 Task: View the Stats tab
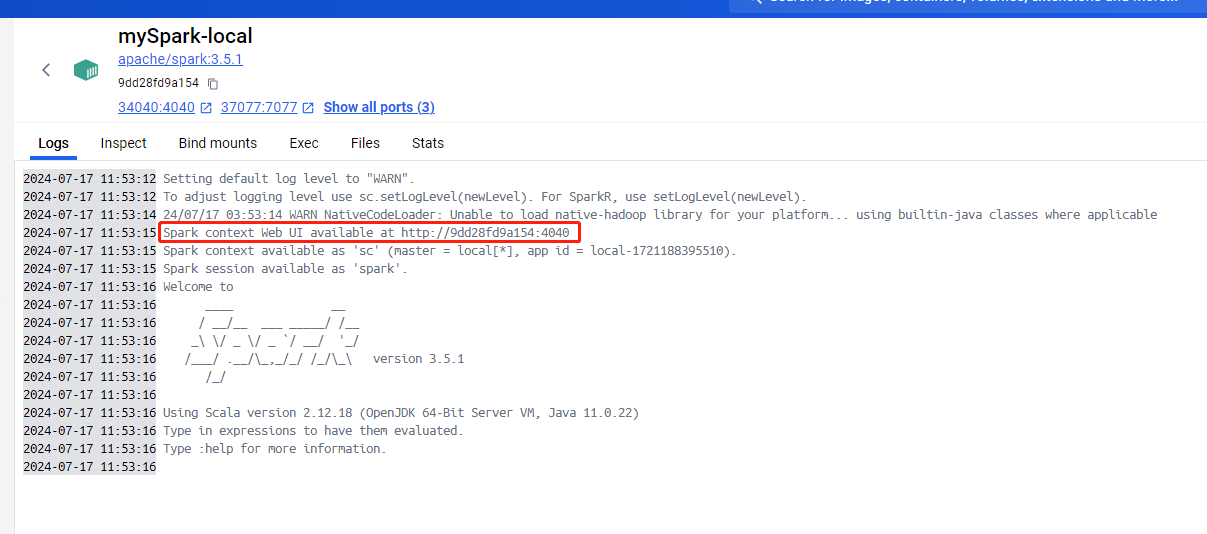[x=428, y=143]
